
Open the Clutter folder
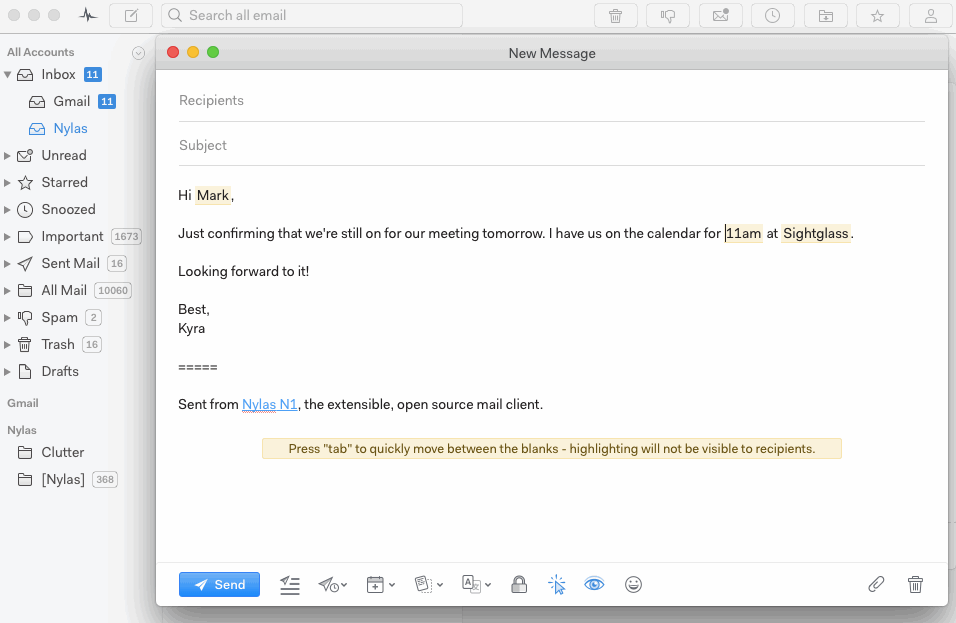tap(62, 452)
